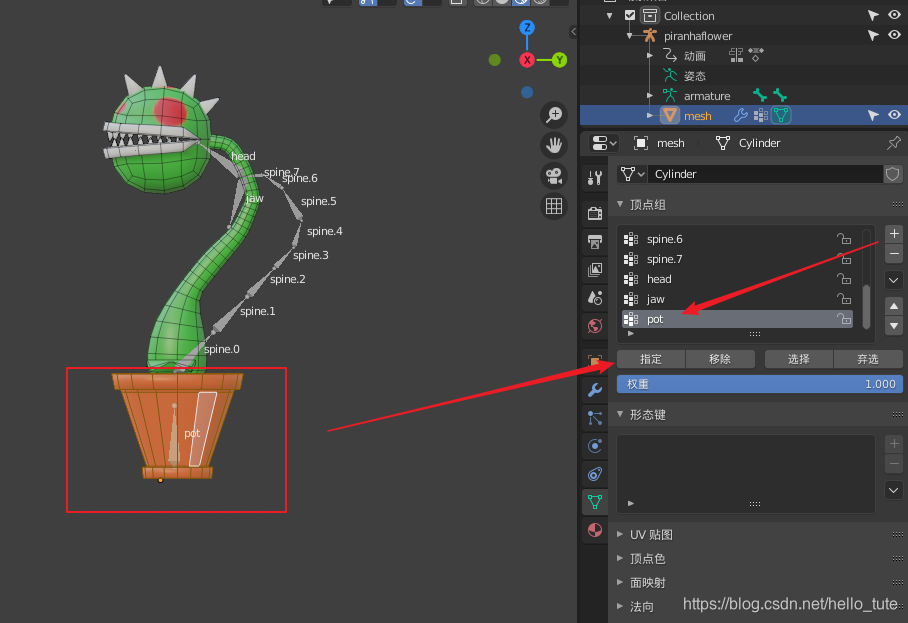Screen dimensions: 908x623
Task: Click the X axis on navigation gizmo
Action: (x=527, y=60)
